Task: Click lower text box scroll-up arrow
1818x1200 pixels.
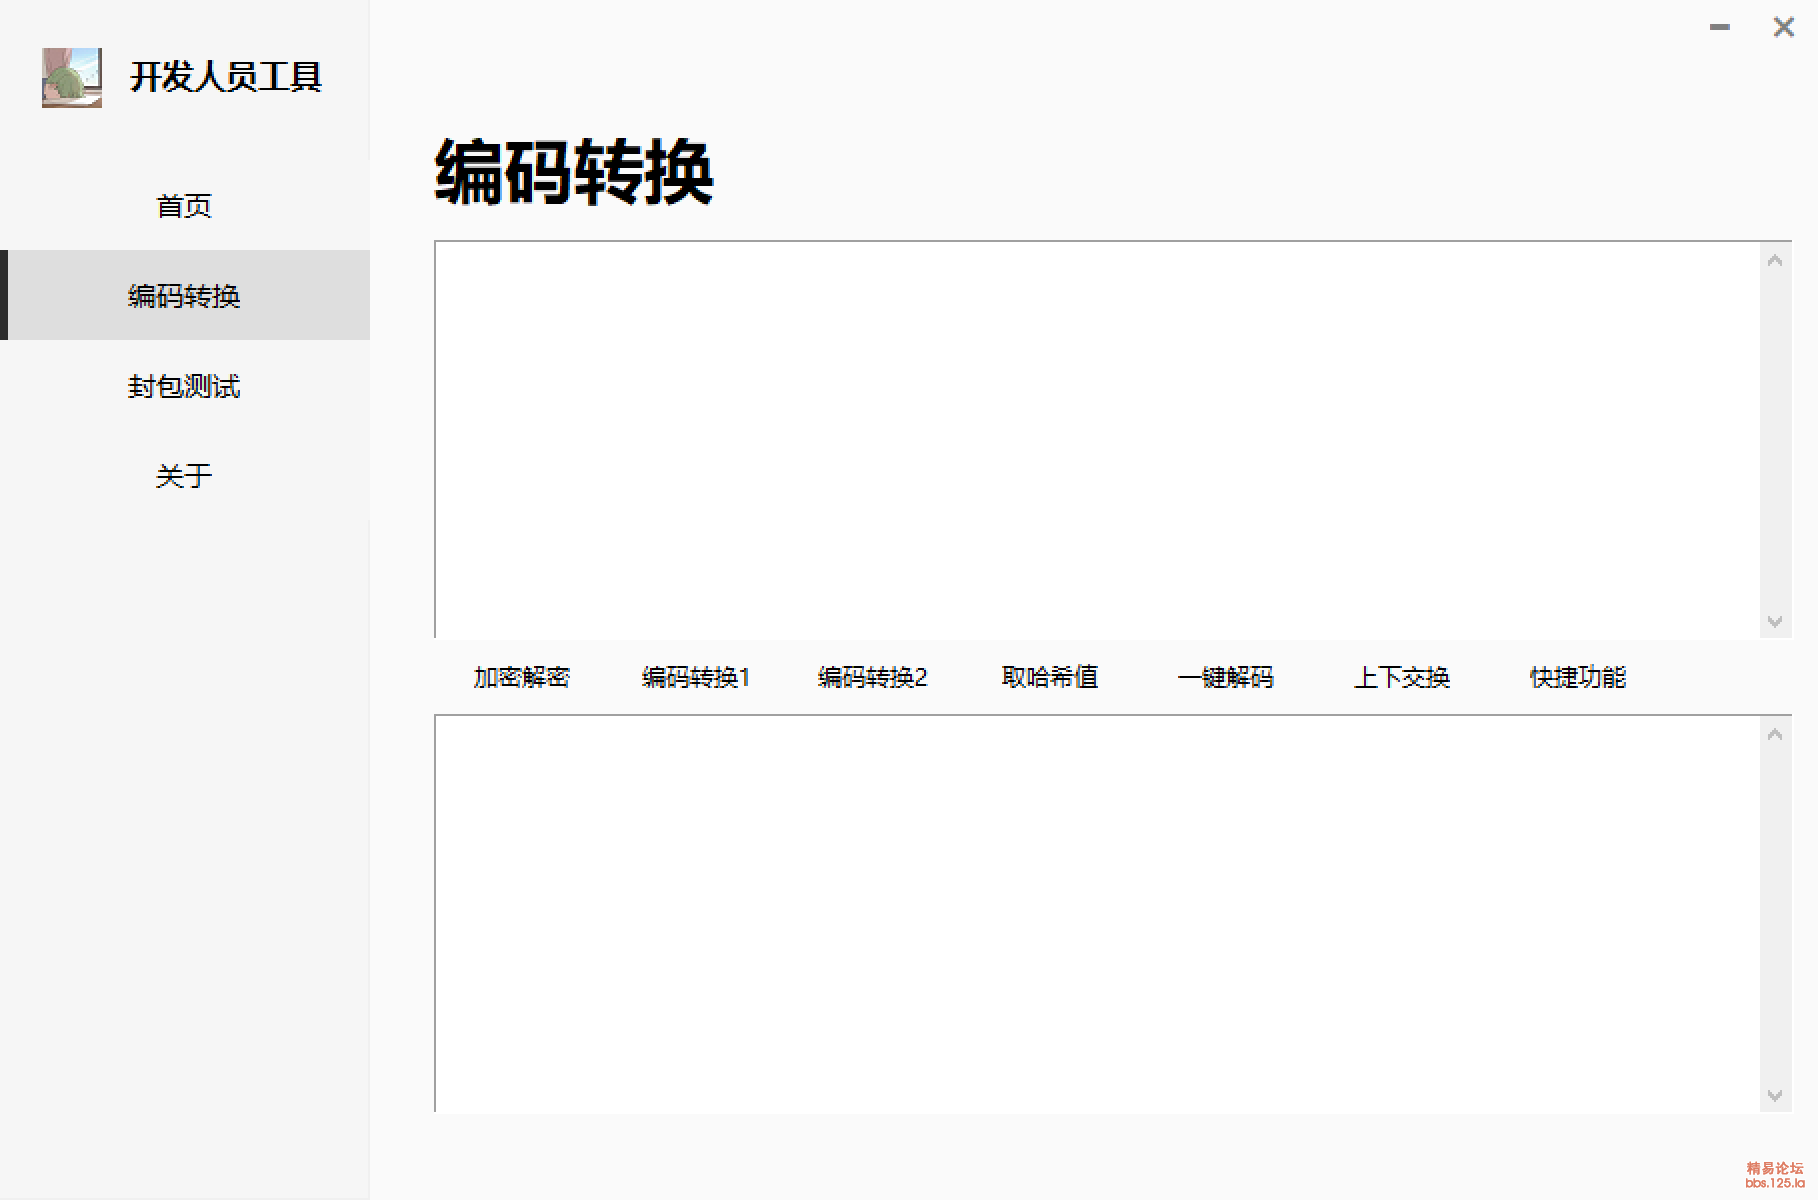Action: click(1775, 734)
